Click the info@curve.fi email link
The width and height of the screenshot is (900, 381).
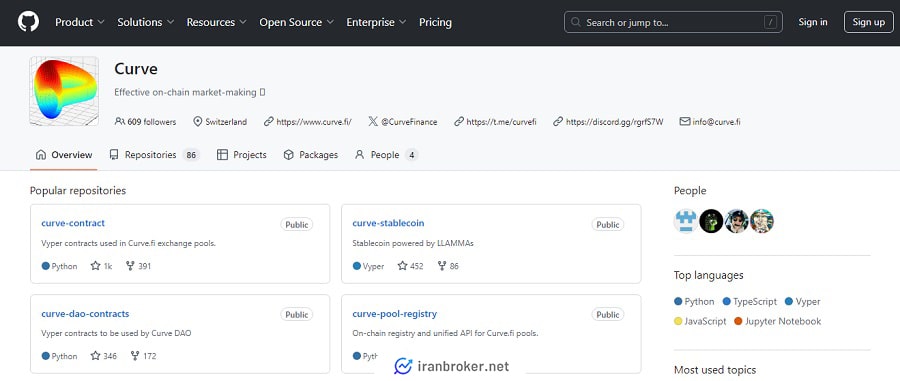tap(716, 122)
